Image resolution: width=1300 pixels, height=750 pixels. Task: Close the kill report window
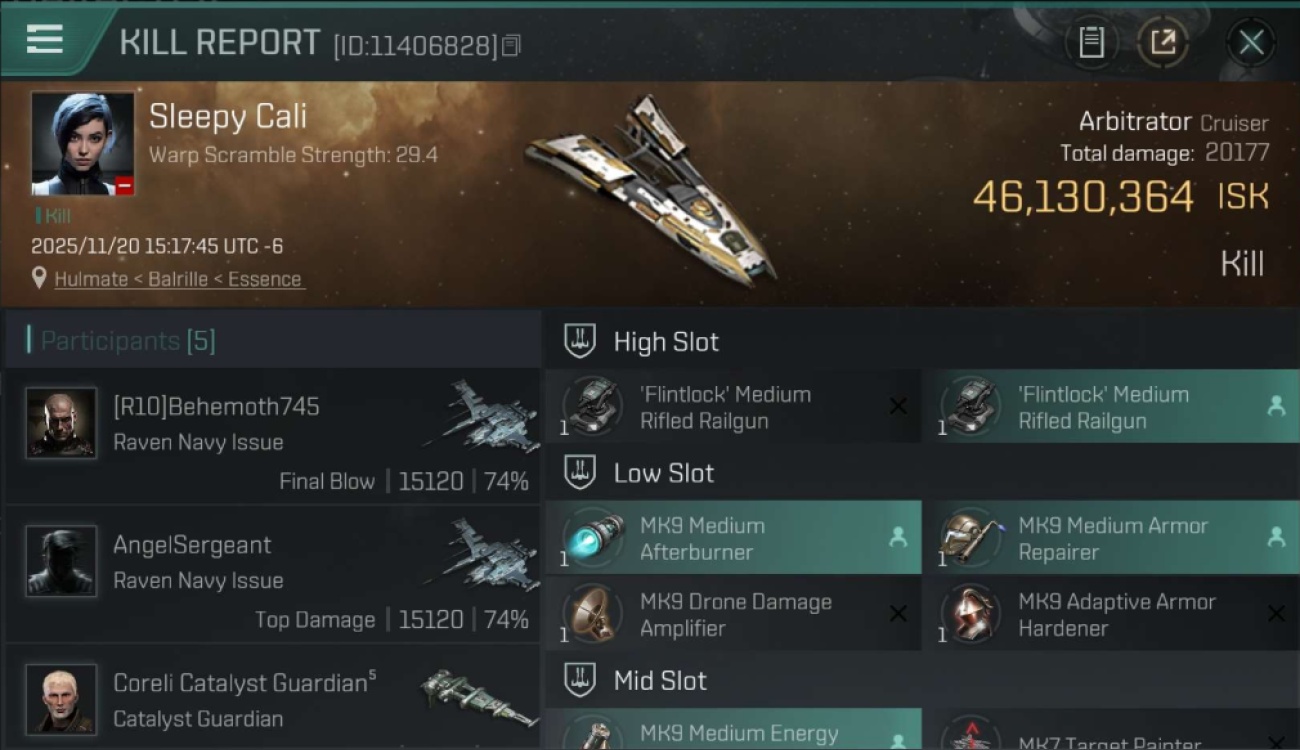tap(1251, 42)
